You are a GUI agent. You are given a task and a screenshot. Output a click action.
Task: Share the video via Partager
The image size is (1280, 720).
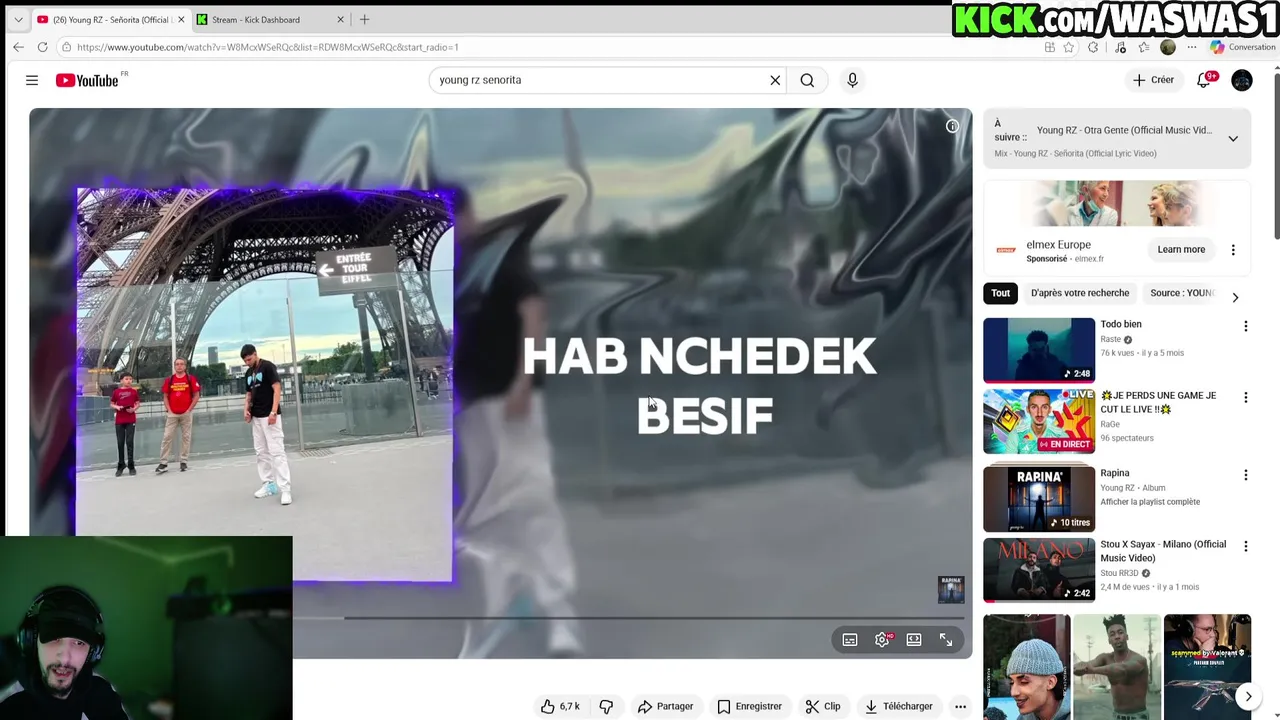click(x=666, y=706)
